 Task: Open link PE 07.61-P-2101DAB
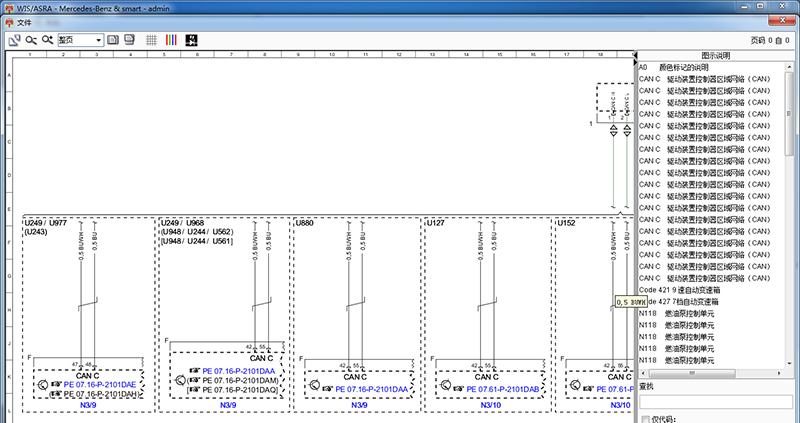tap(503, 389)
